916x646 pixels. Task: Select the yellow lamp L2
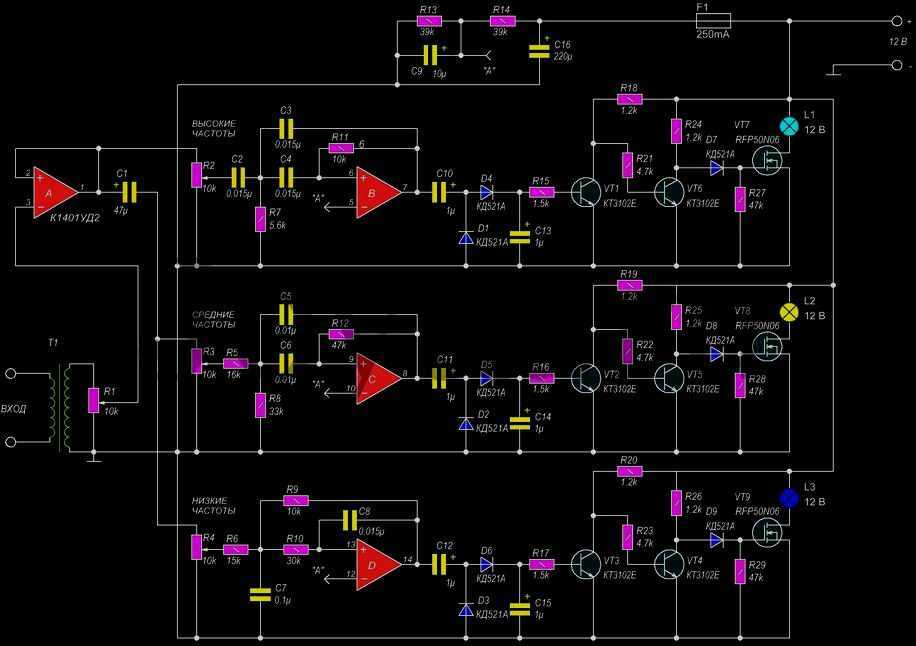point(788,312)
